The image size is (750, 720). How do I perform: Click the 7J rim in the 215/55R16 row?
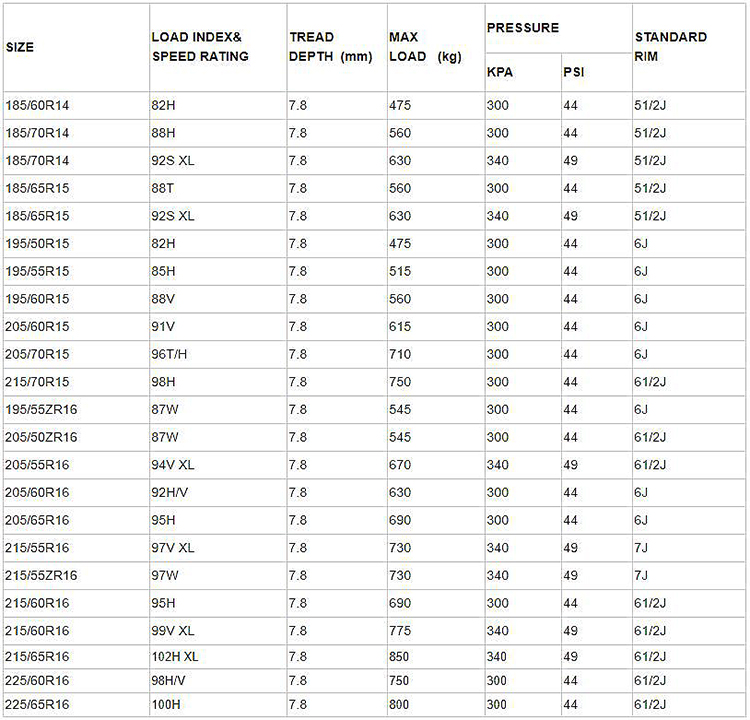click(641, 548)
